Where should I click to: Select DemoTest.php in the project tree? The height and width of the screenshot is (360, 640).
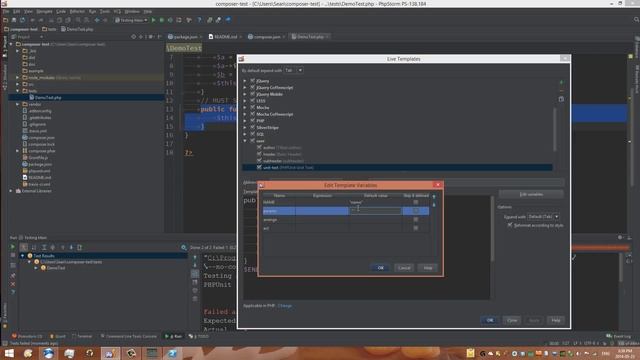(x=48, y=98)
